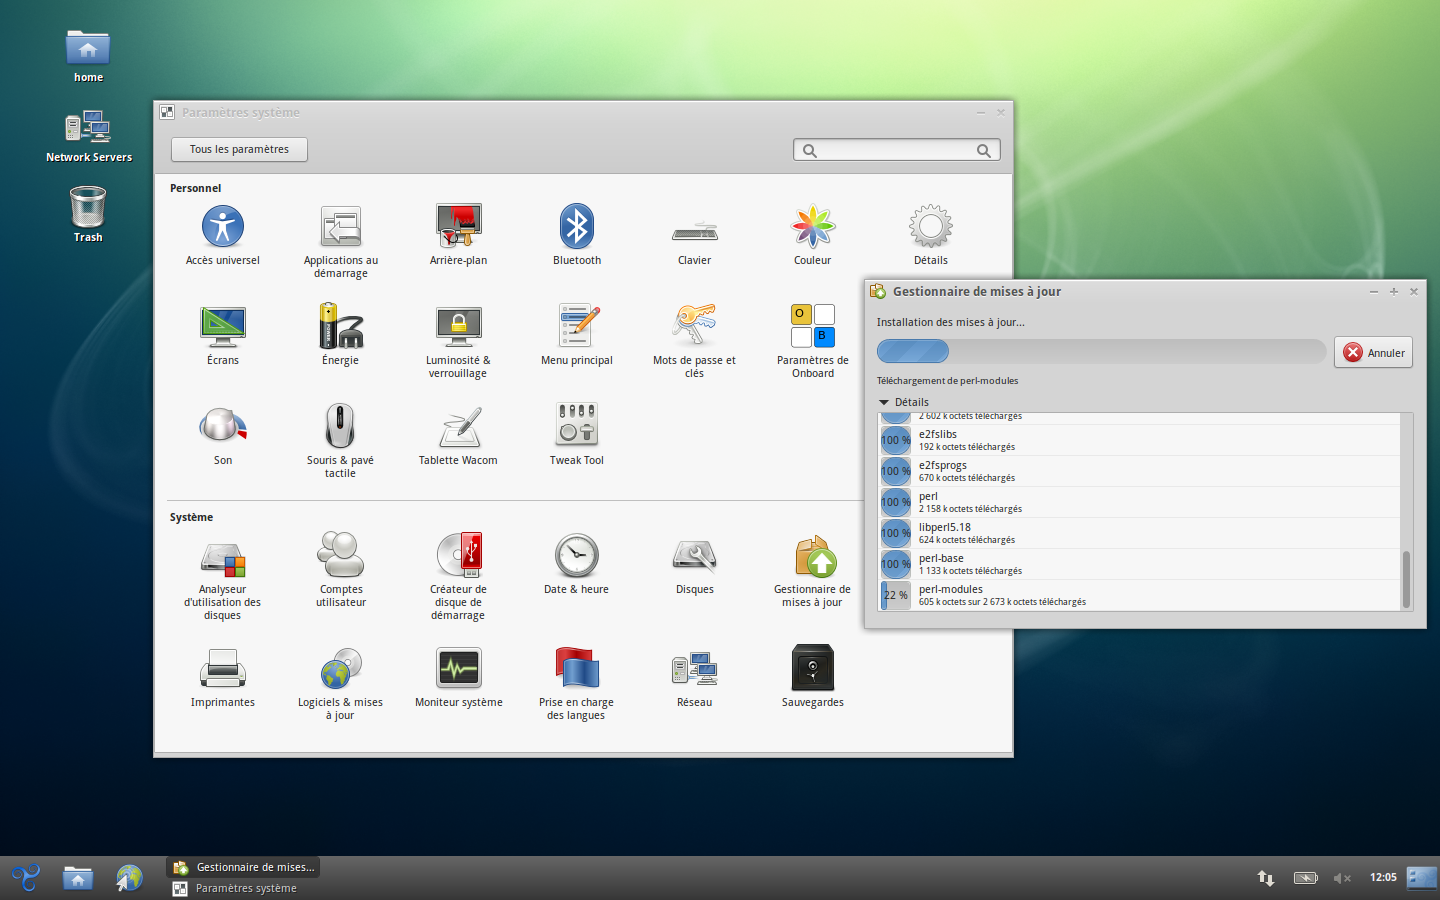Collapse the Détails expander in update manager
The height and width of the screenshot is (900, 1440).
point(904,402)
